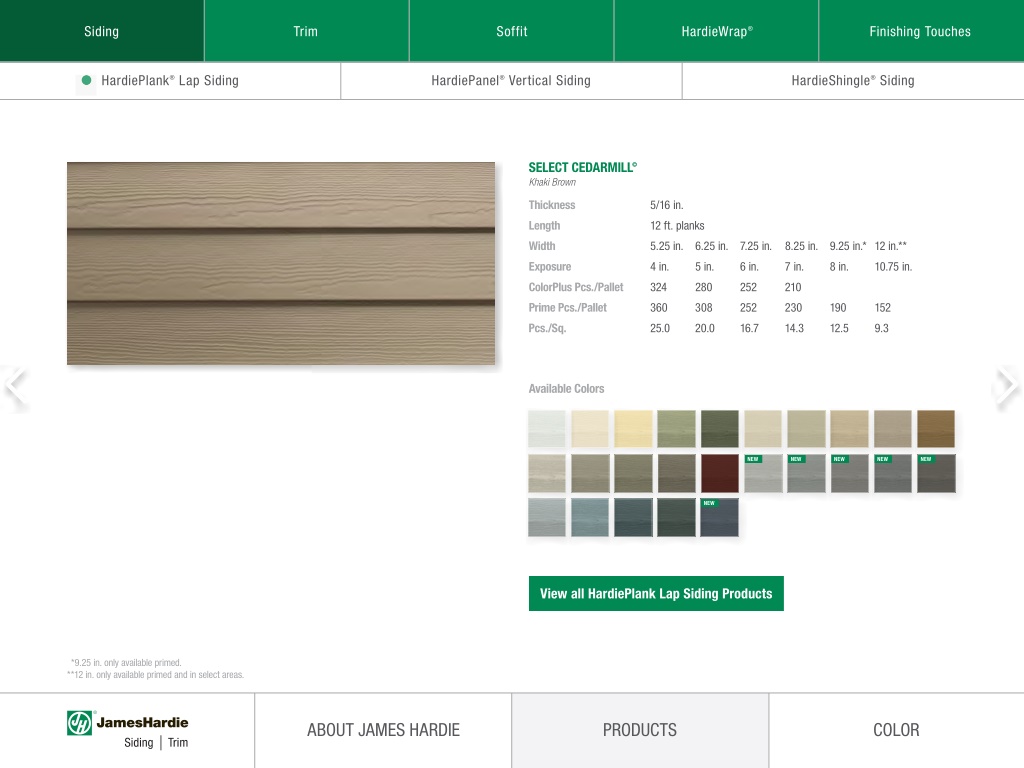The width and height of the screenshot is (1024, 768).
Task: Choose the second swatch in third row
Action: click(590, 517)
